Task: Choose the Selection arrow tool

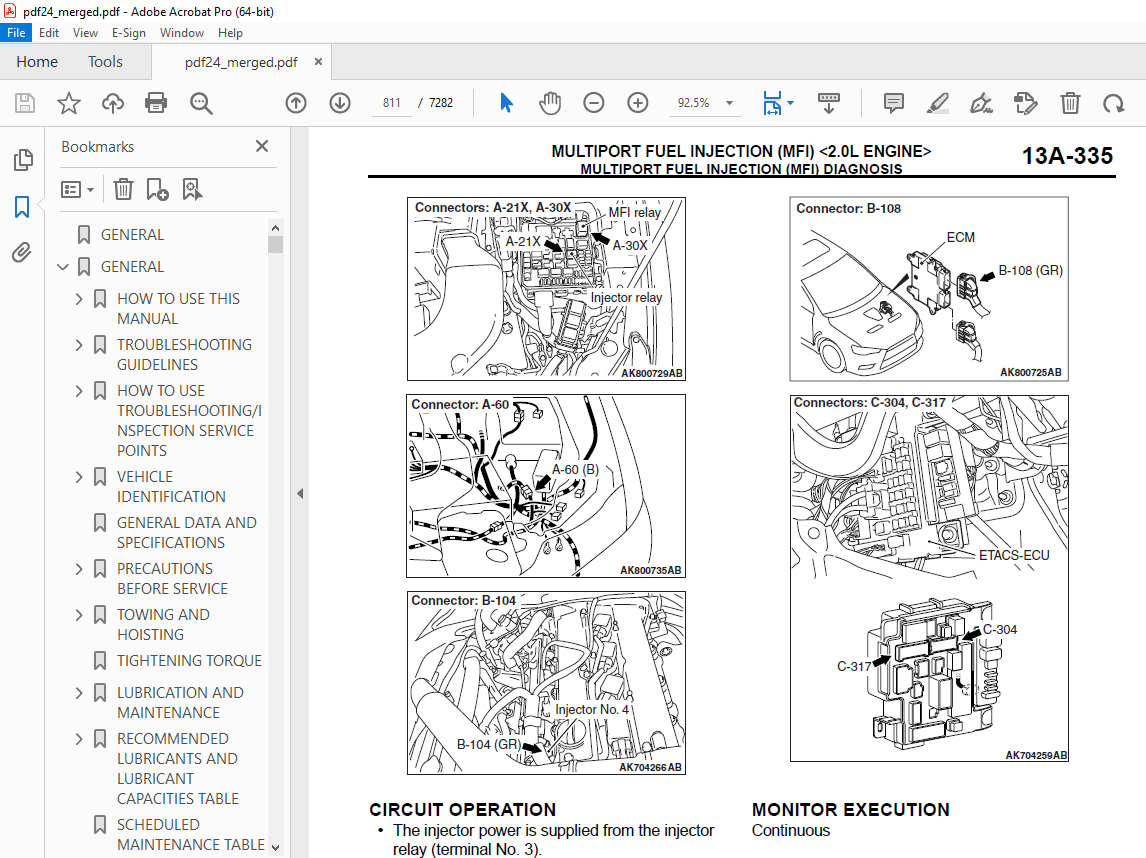Action: point(506,103)
